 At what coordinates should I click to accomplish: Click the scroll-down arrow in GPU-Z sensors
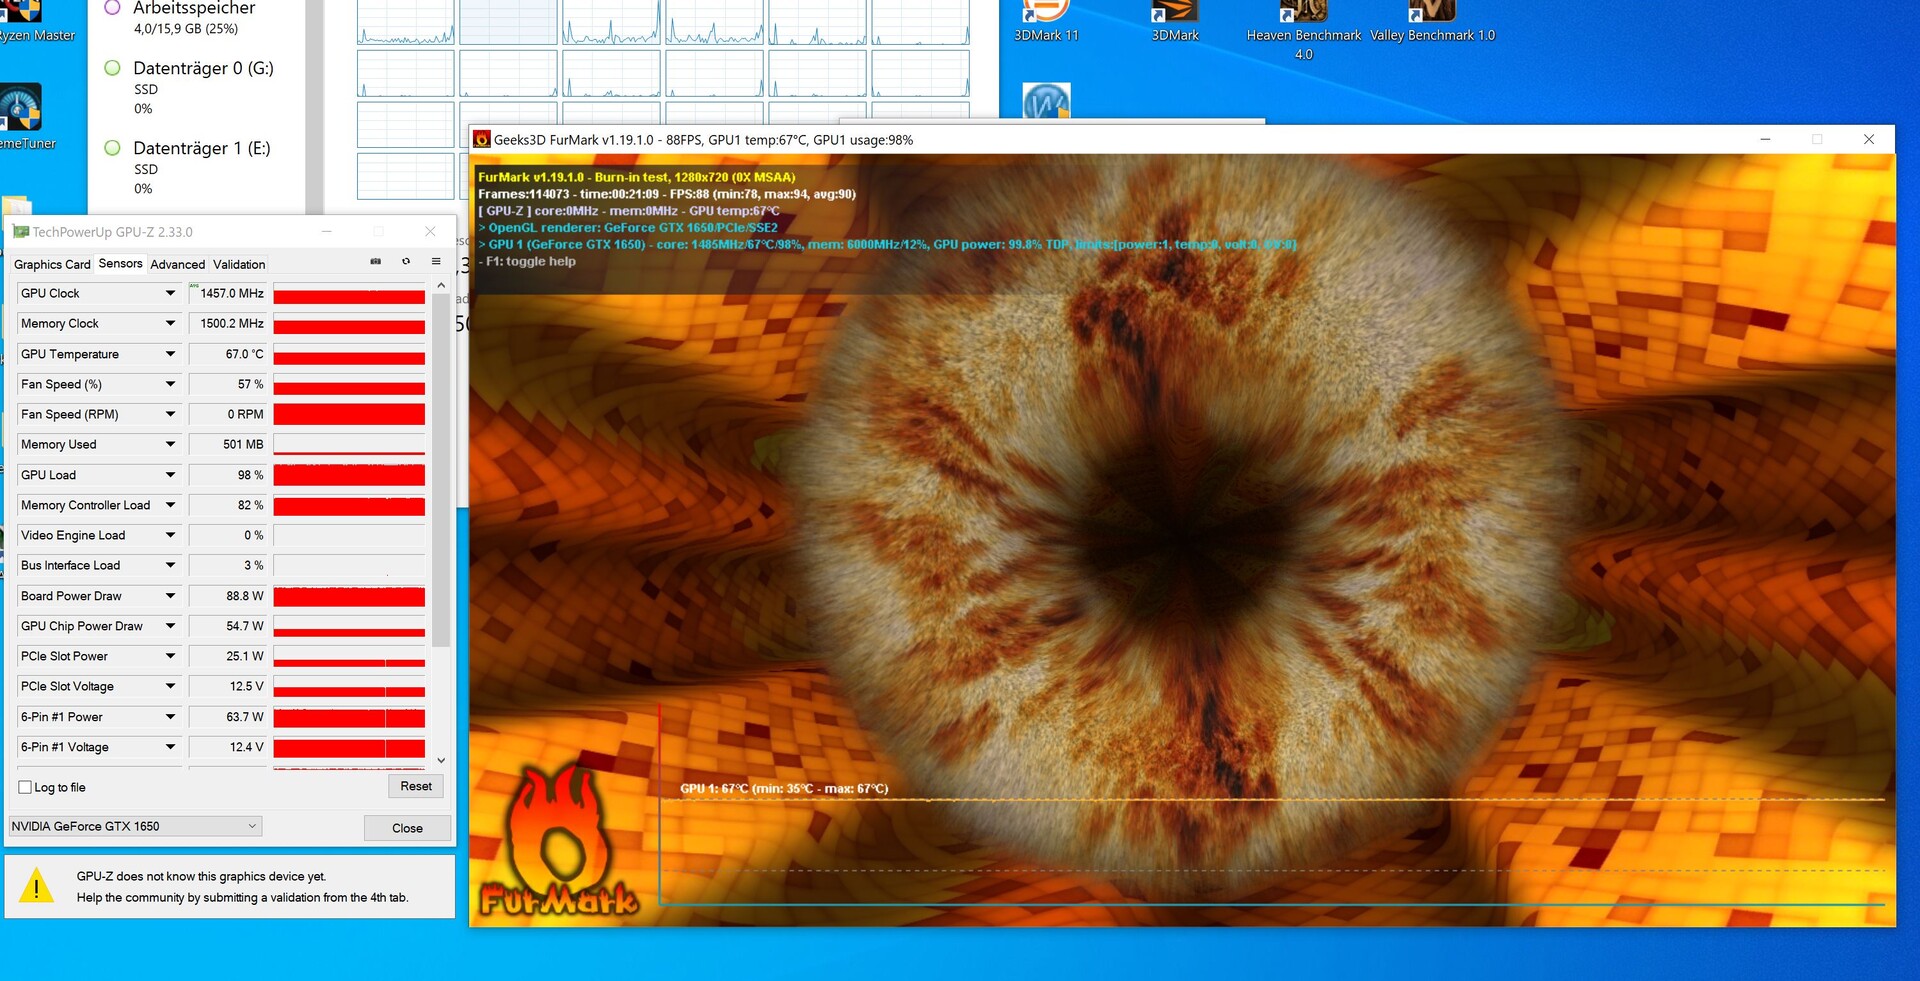(x=441, y=761)
